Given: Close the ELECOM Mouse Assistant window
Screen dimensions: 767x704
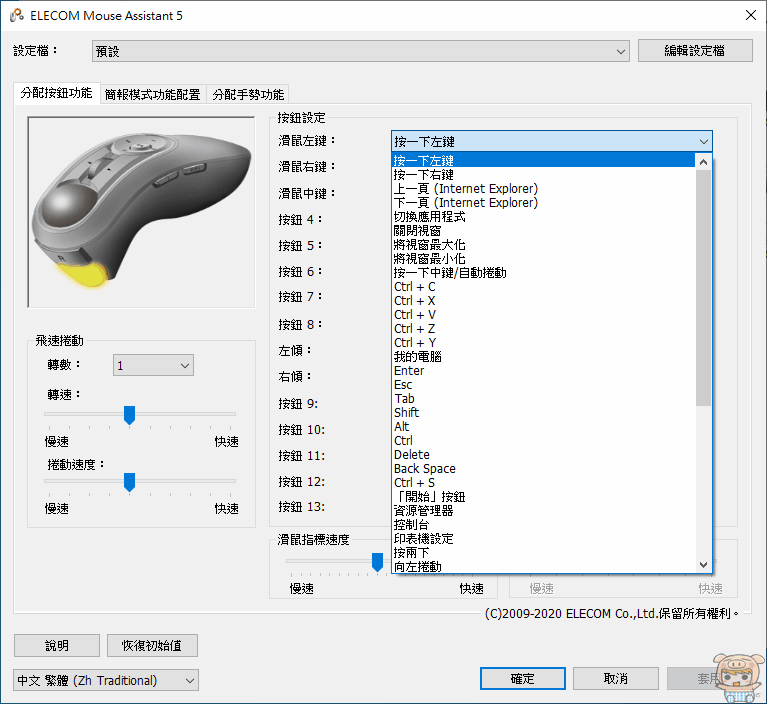Looking at the screenshot, I should 751,15.
